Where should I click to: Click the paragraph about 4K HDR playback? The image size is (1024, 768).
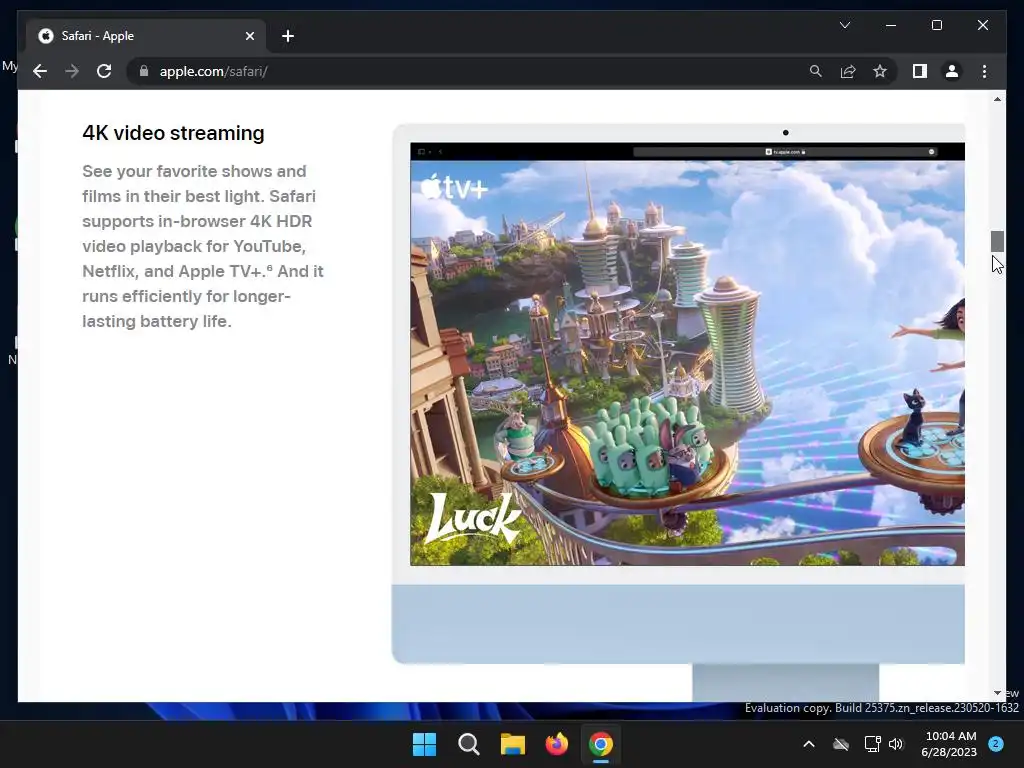pos(202,246)
